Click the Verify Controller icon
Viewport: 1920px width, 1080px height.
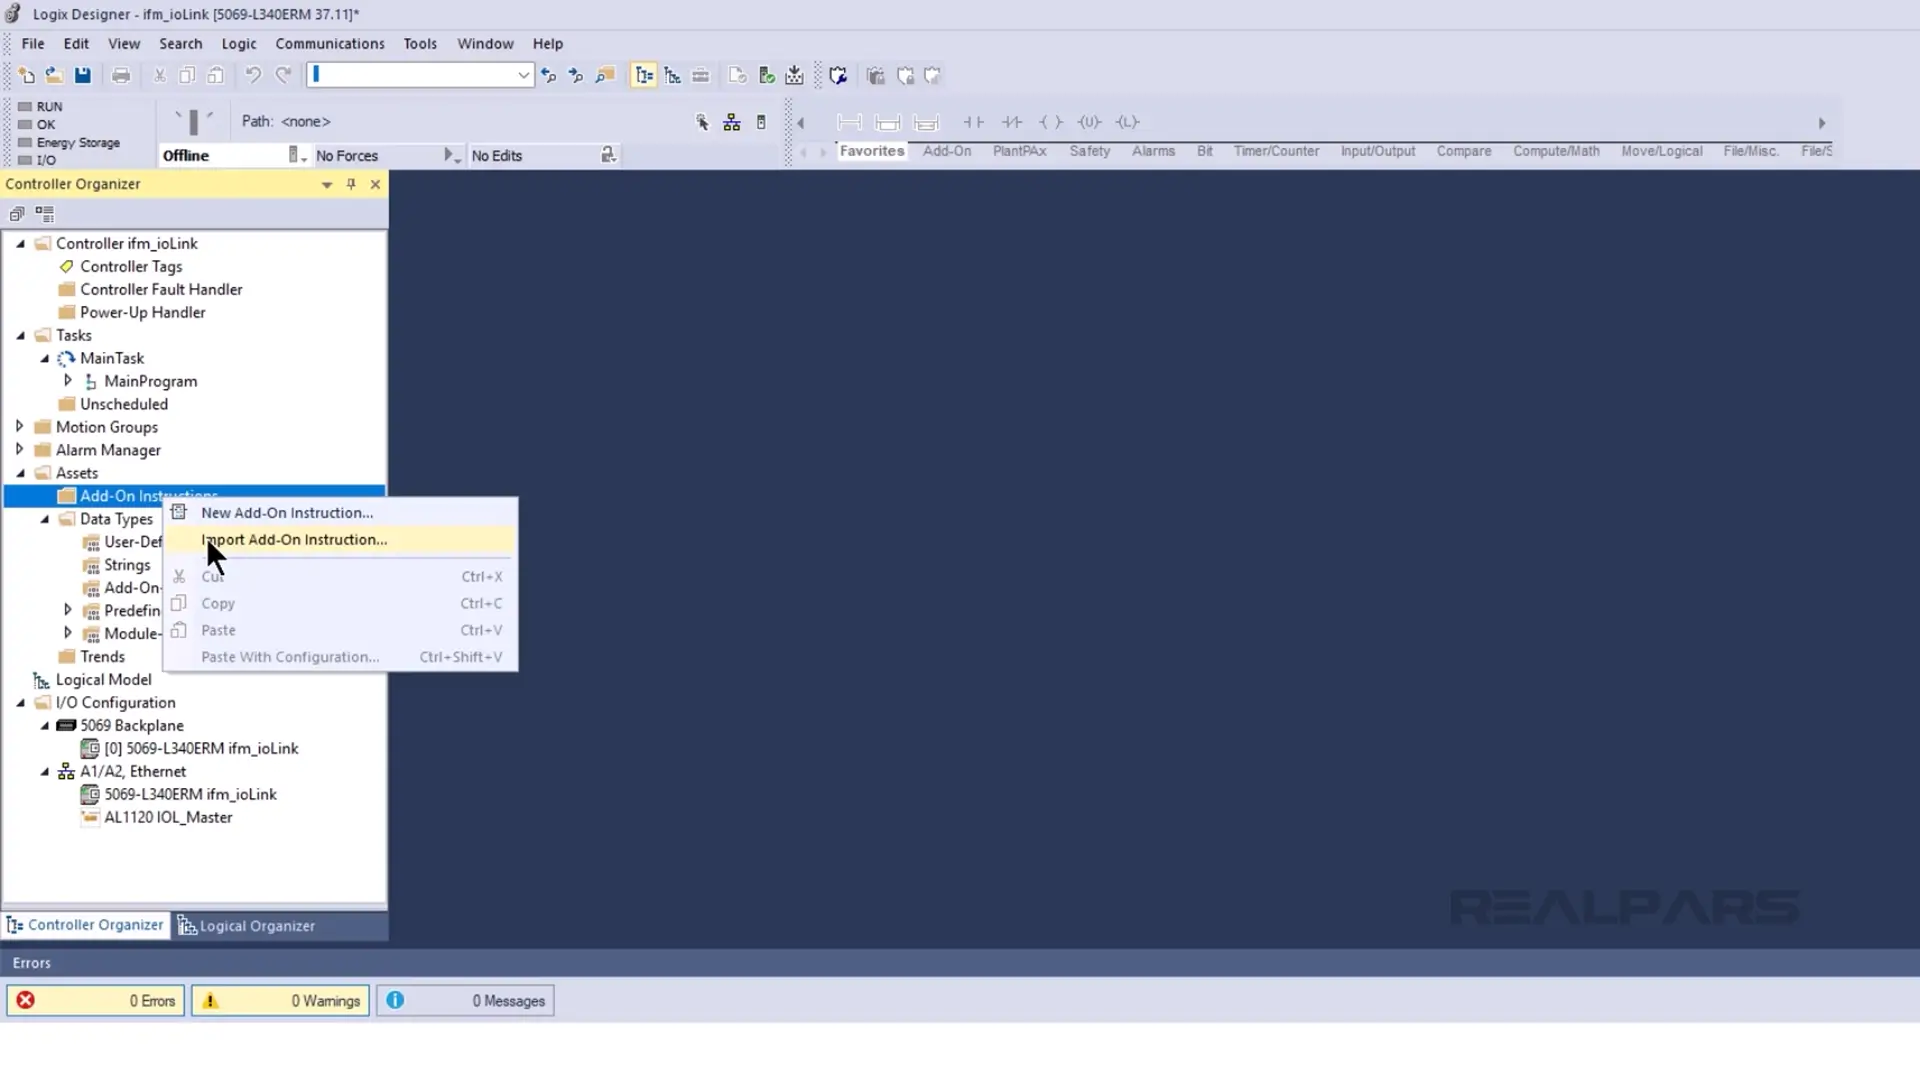coord(767,75)
